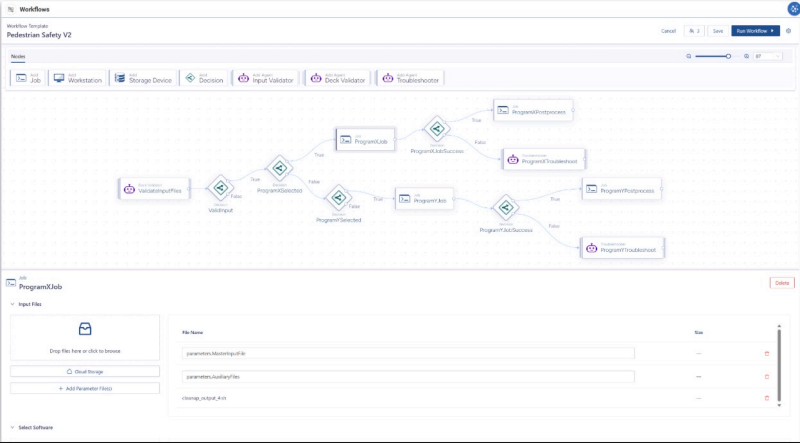Click the Run Workflow button
800x443 pixels.
(755, 31)
